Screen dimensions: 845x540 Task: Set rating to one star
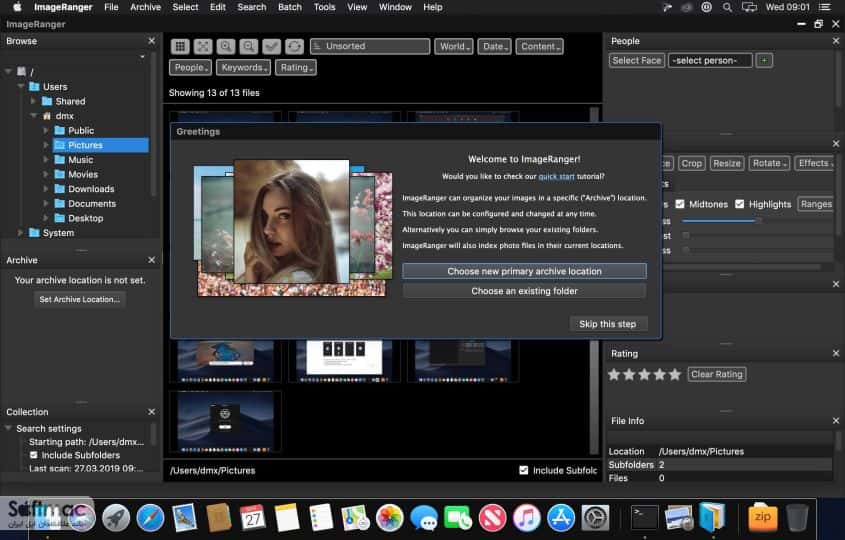(614, 375)
